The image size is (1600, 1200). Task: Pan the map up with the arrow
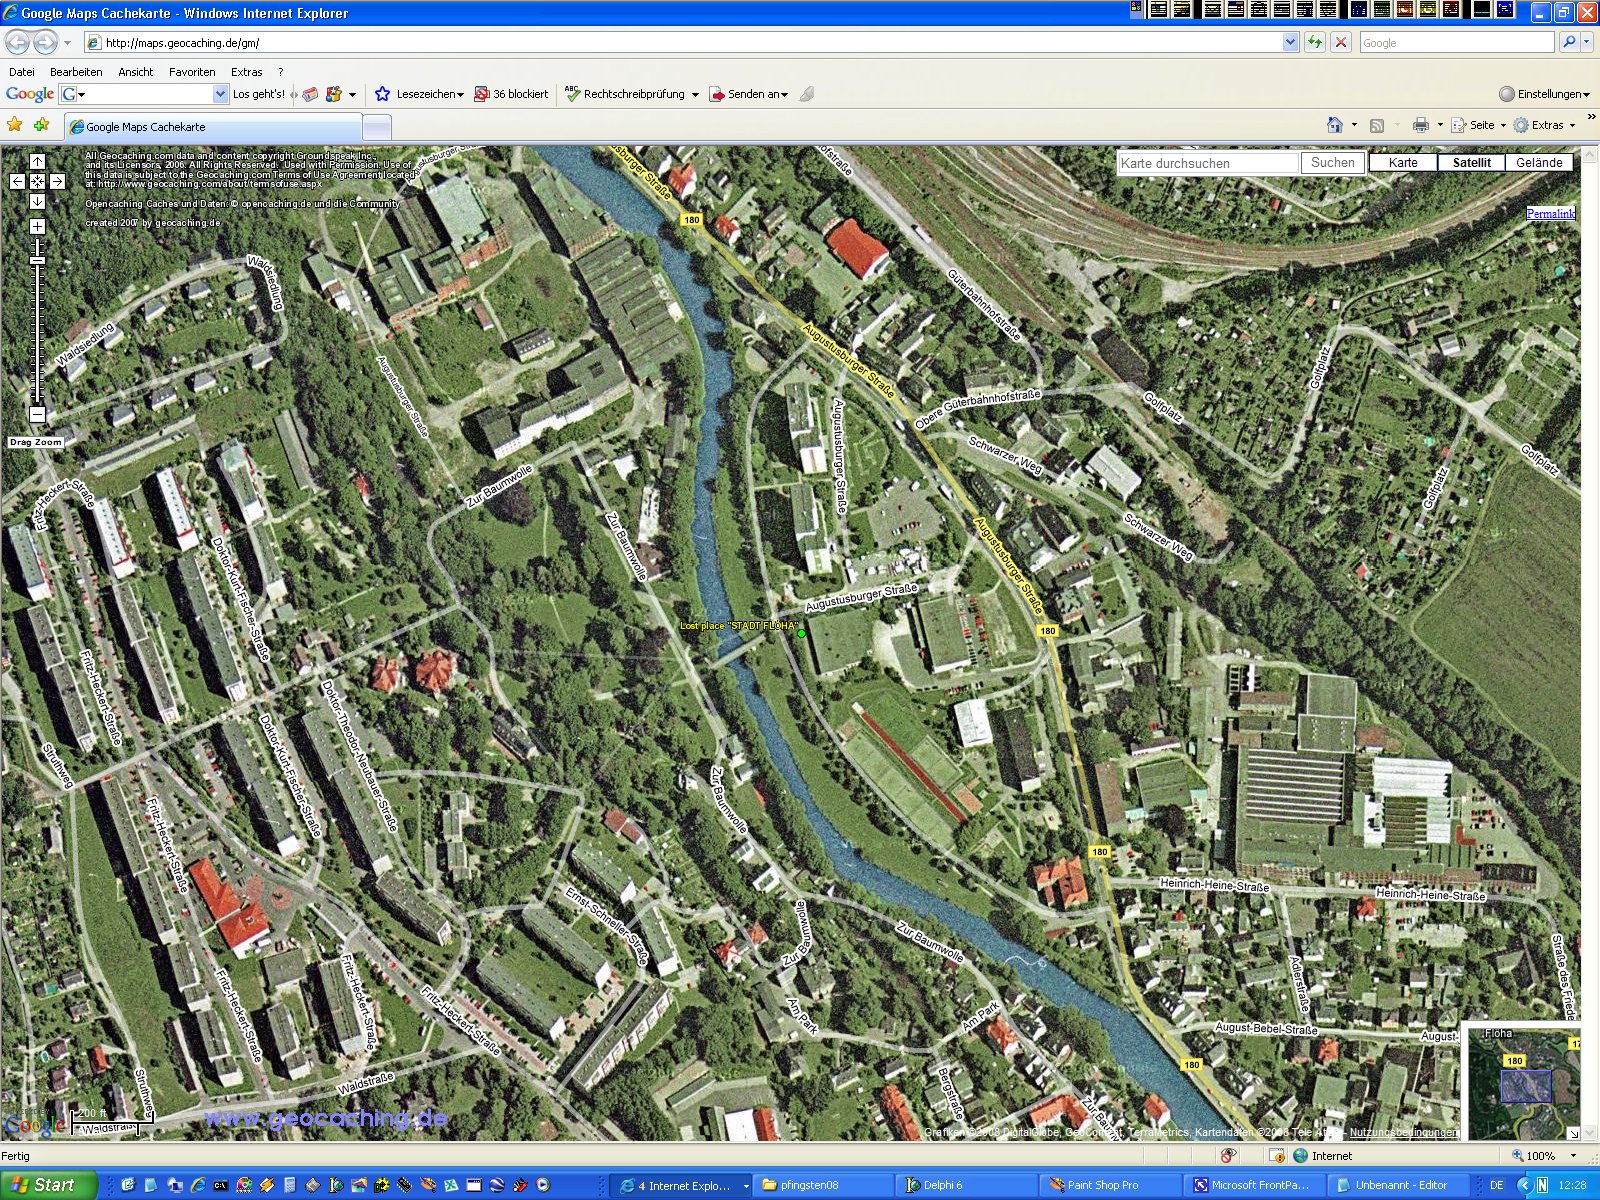[37, 161]
